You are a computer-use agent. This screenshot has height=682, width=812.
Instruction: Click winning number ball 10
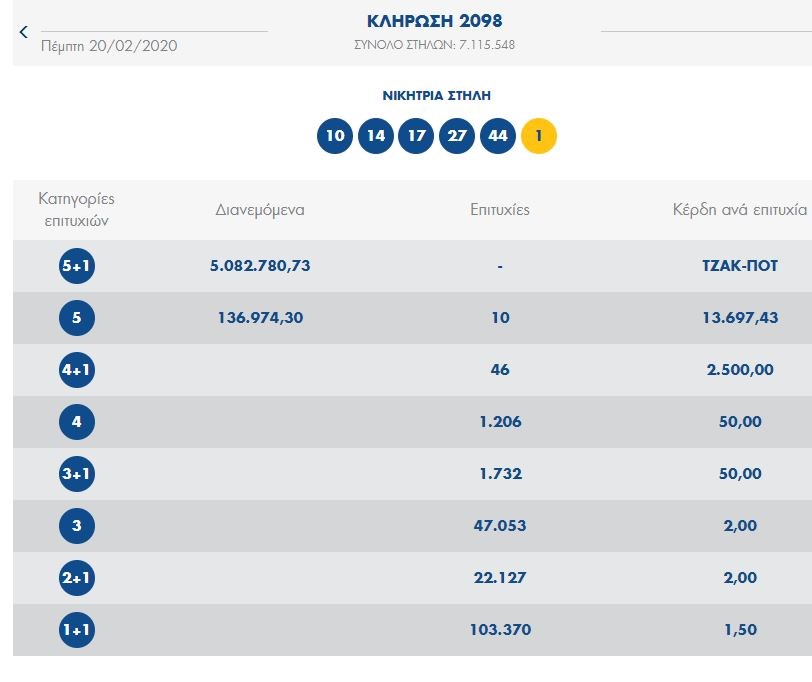tap(335, 136)
